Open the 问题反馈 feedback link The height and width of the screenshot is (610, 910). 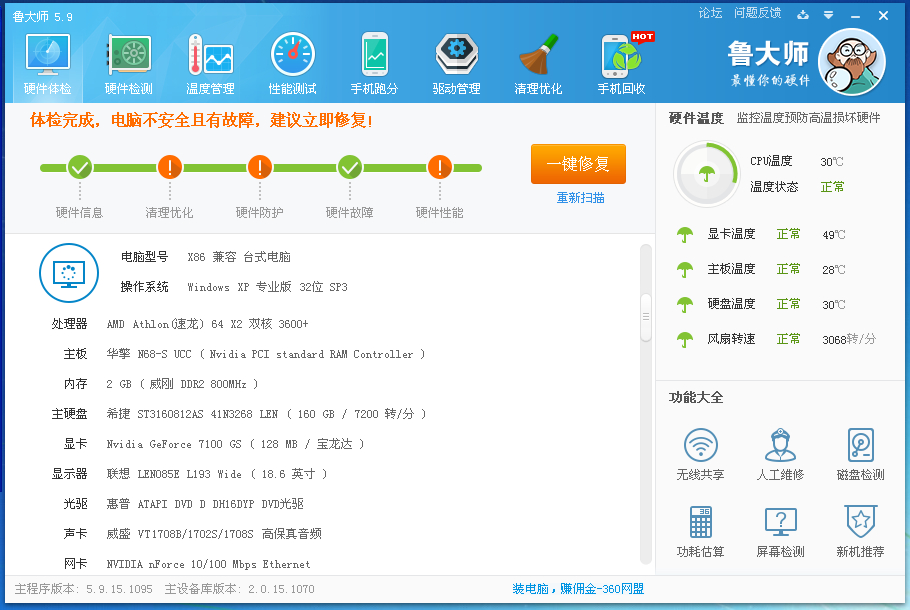(x=757, y=13)
